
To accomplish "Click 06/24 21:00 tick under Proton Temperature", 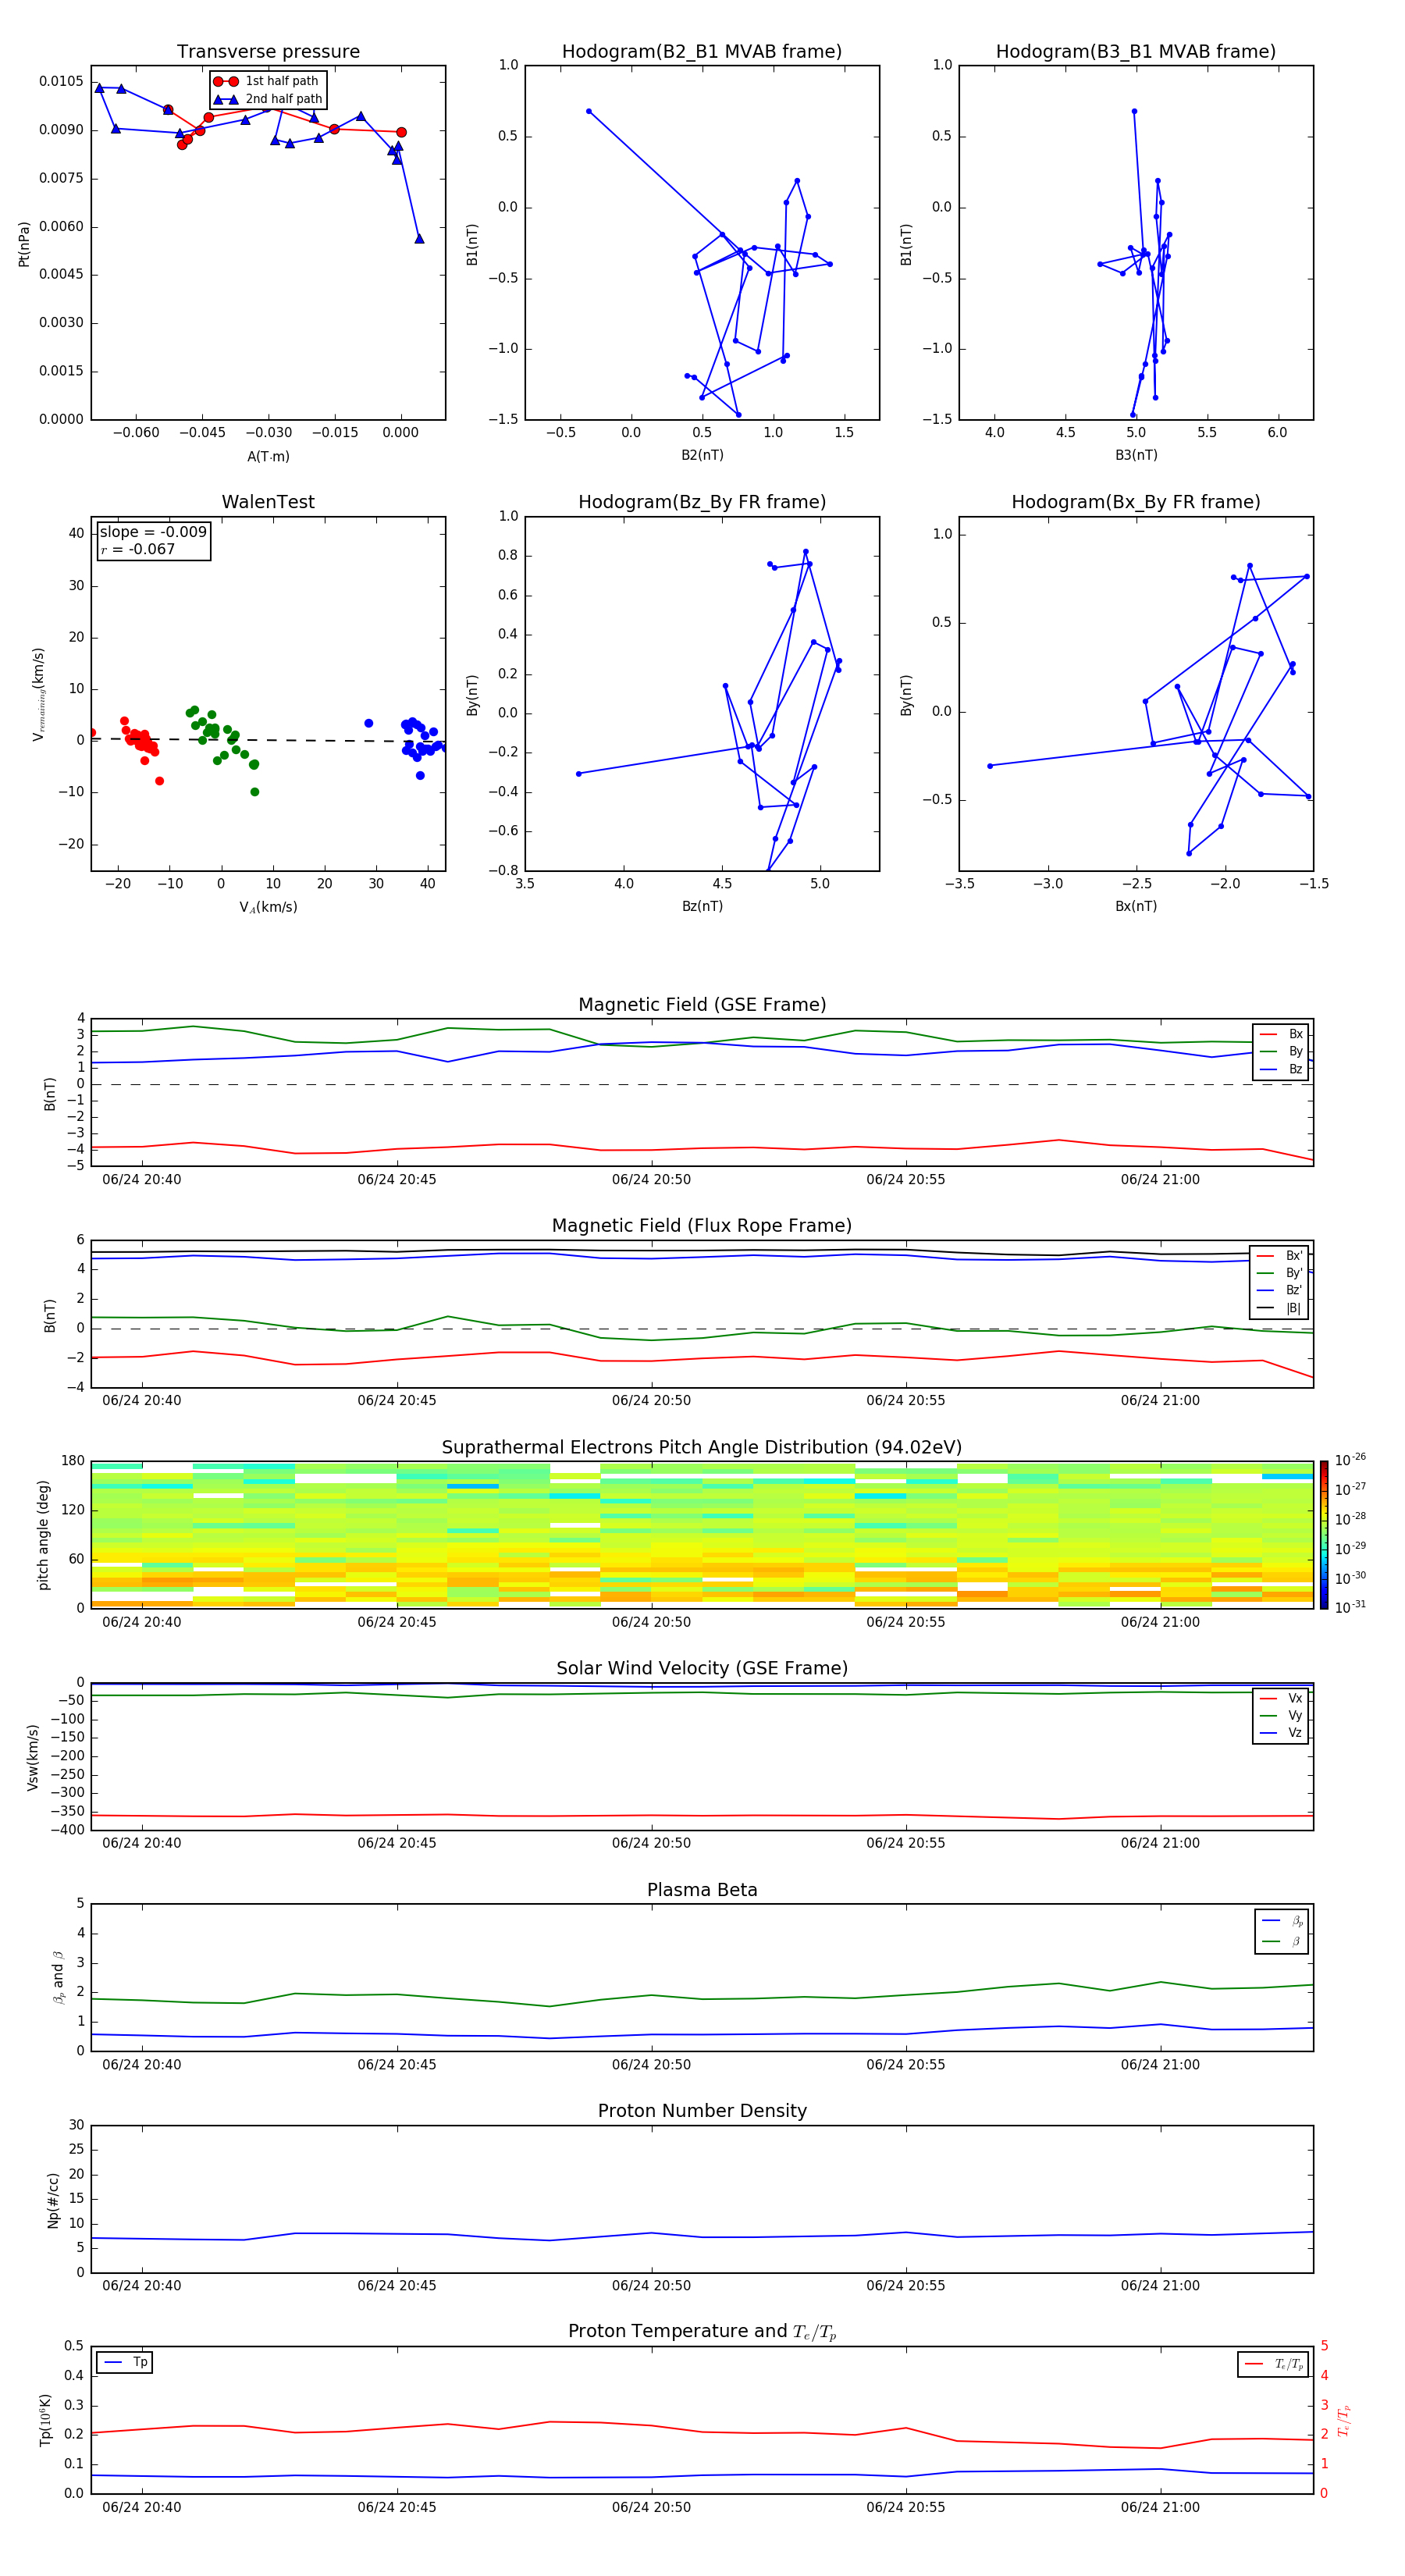I will [x=1160, y=2508].
